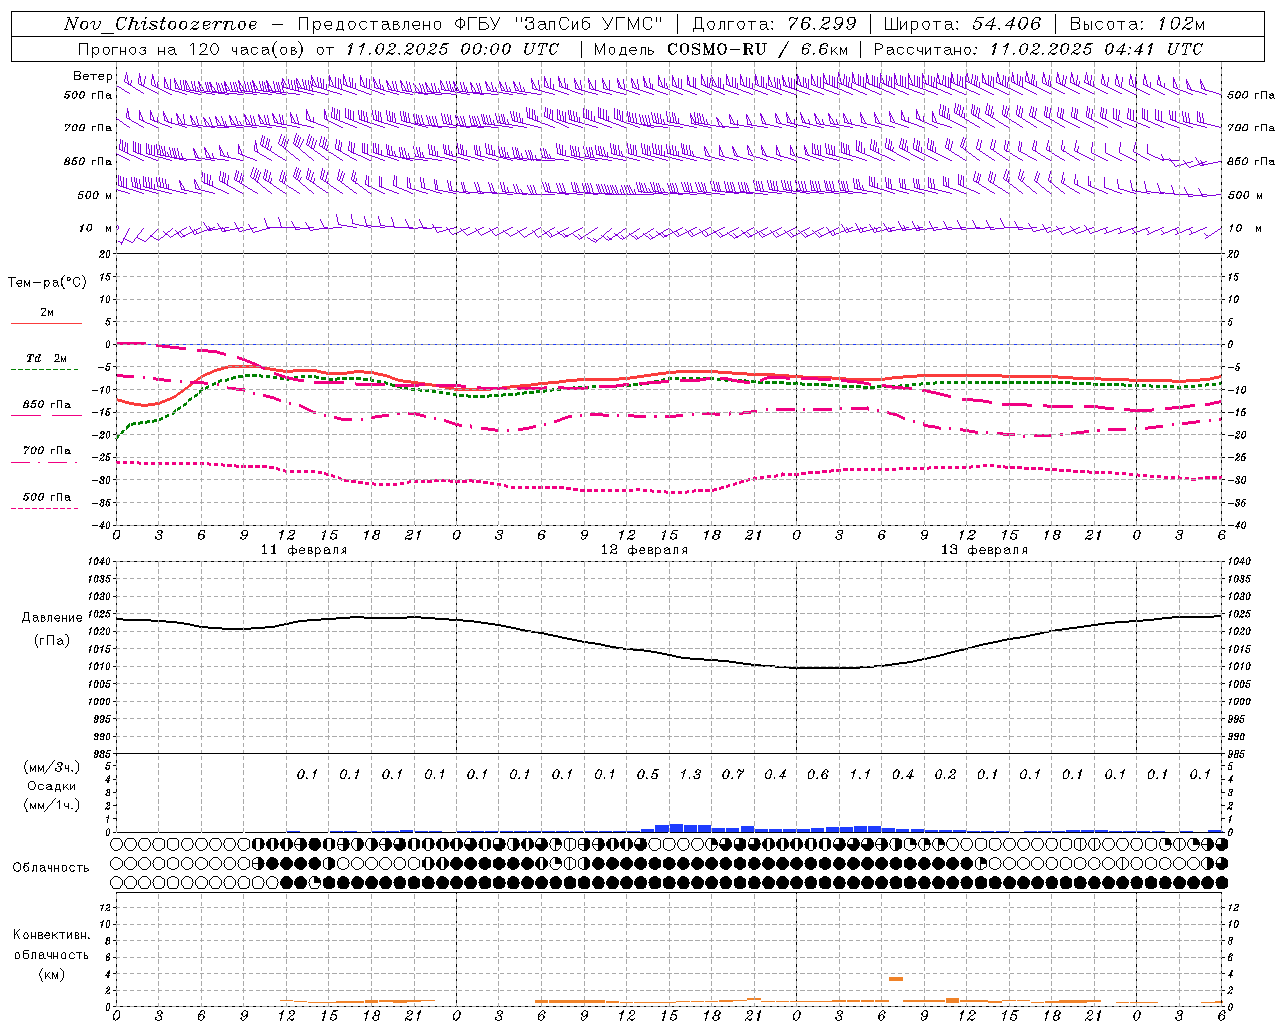The image size is (1280, 1024).
Task: Click the 2м temperature legend entry
Action: 47,313
